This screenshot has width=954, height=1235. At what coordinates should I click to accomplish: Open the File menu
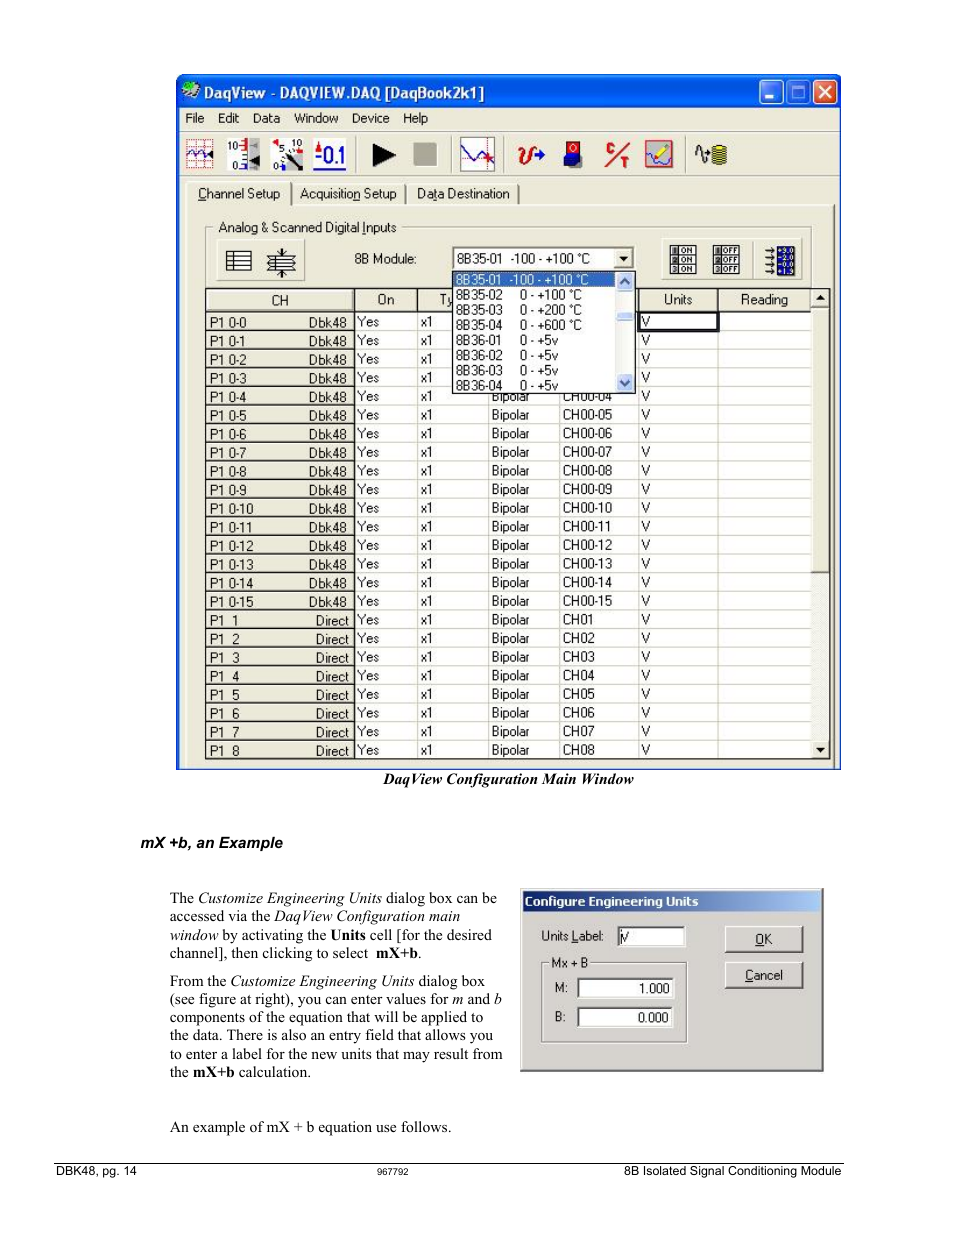click(195, 118)
